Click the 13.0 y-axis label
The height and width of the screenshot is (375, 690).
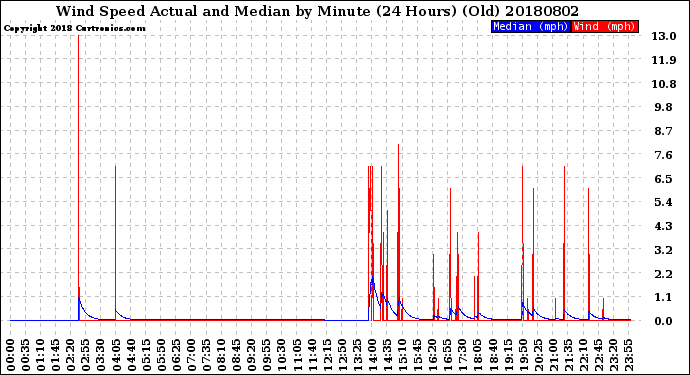tap(664, 36)
